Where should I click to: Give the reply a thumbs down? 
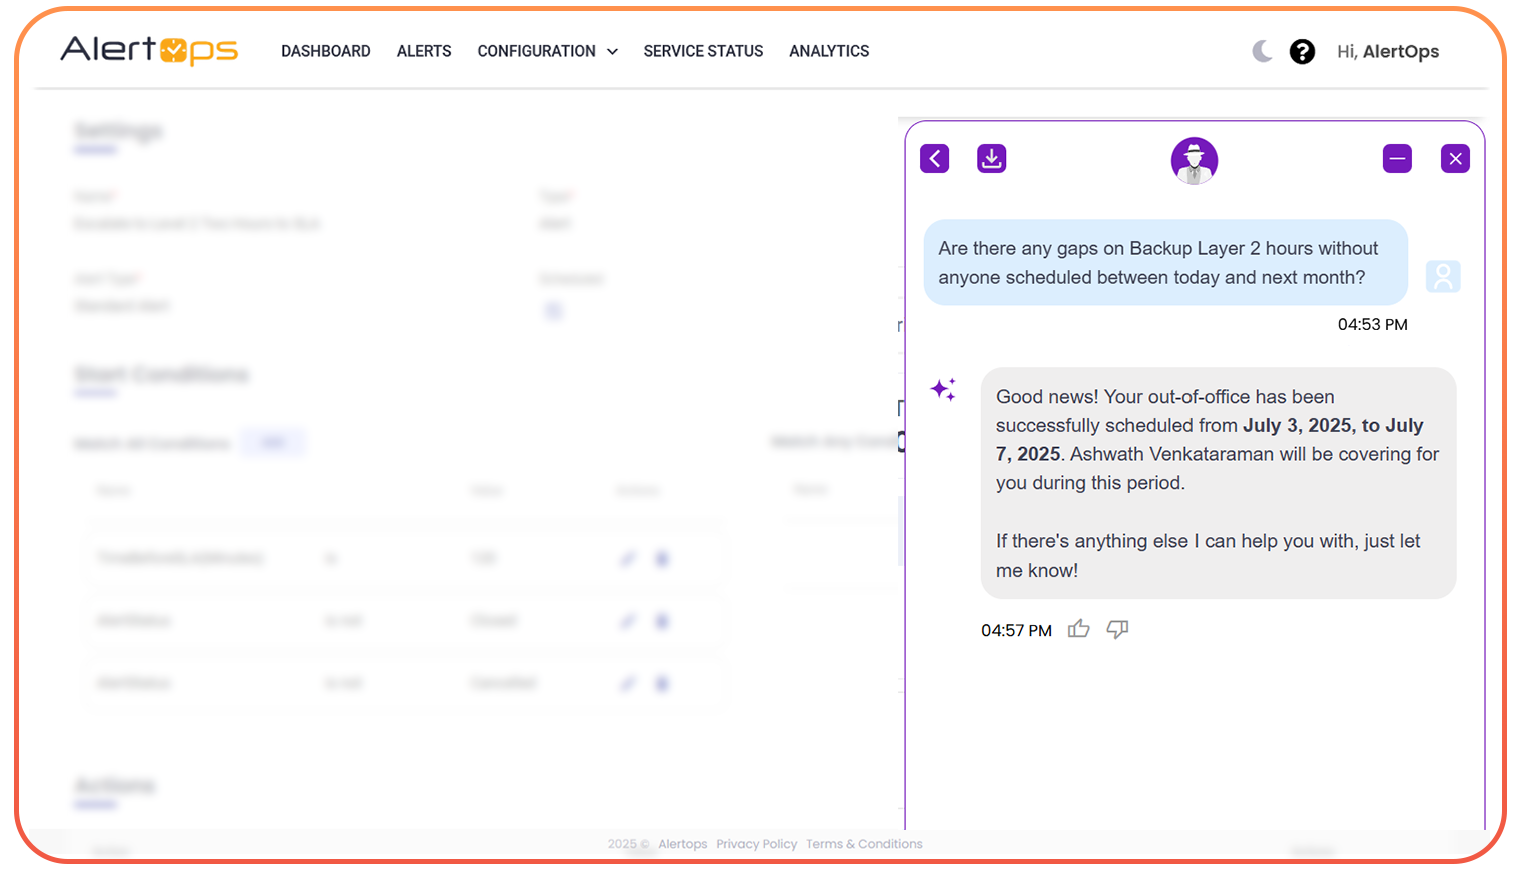click(x=1117, y=629)
